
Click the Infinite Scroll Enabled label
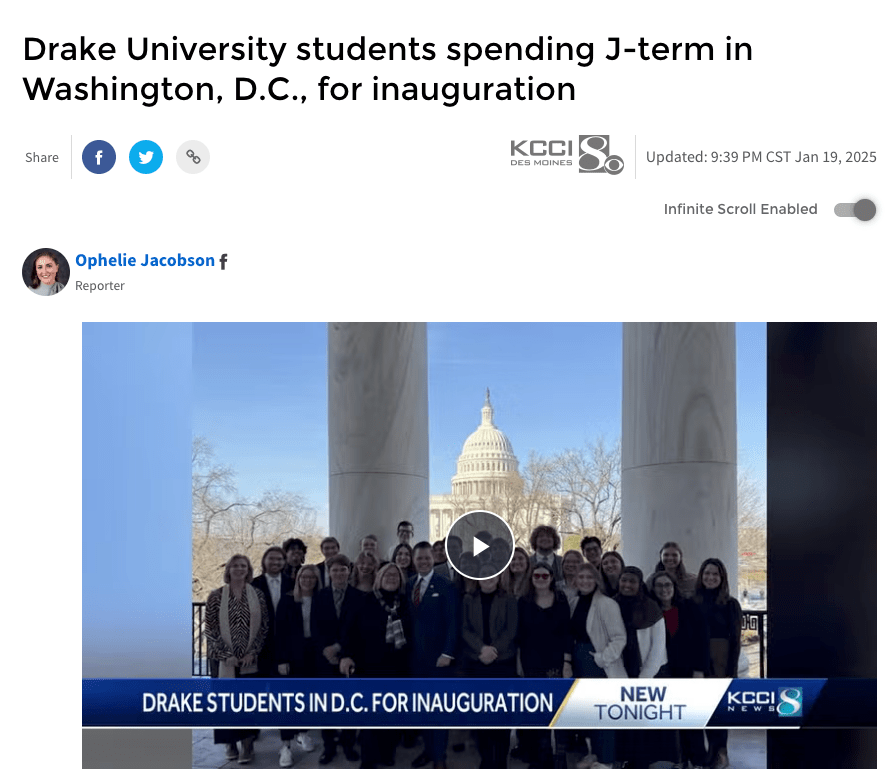tap(740, 209)
